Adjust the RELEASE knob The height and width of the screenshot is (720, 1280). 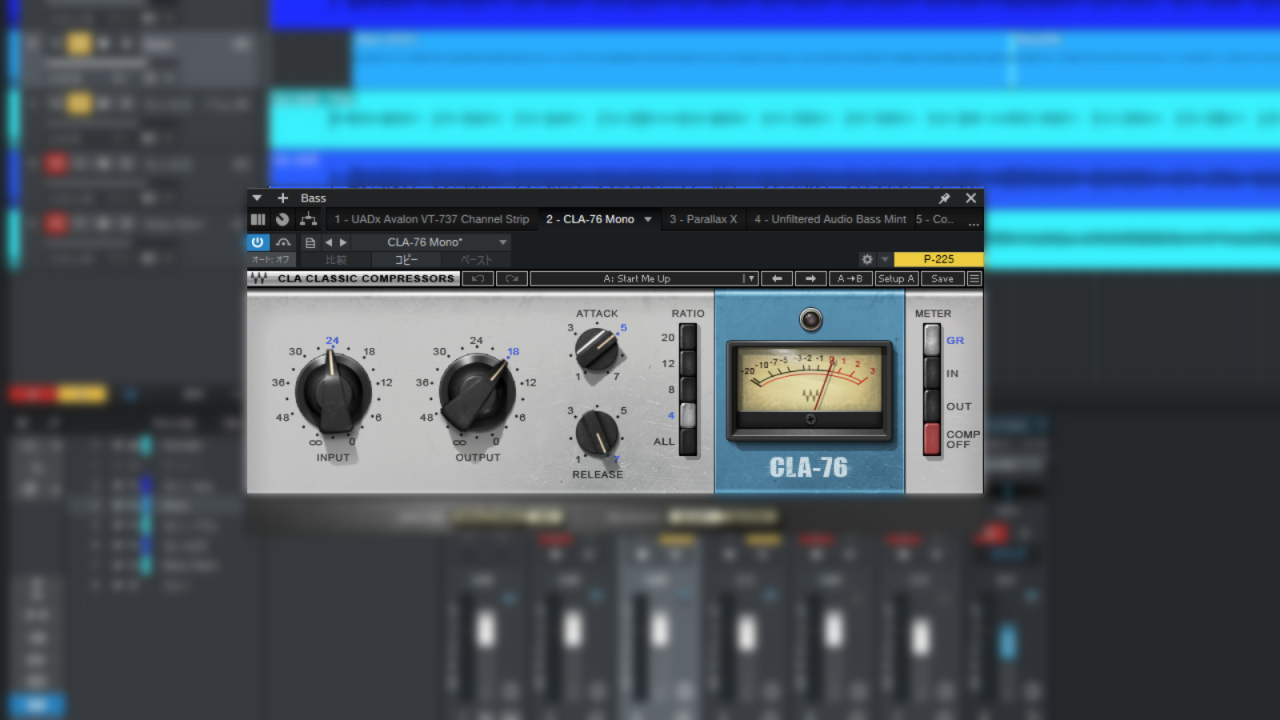(x=597, y=433)
